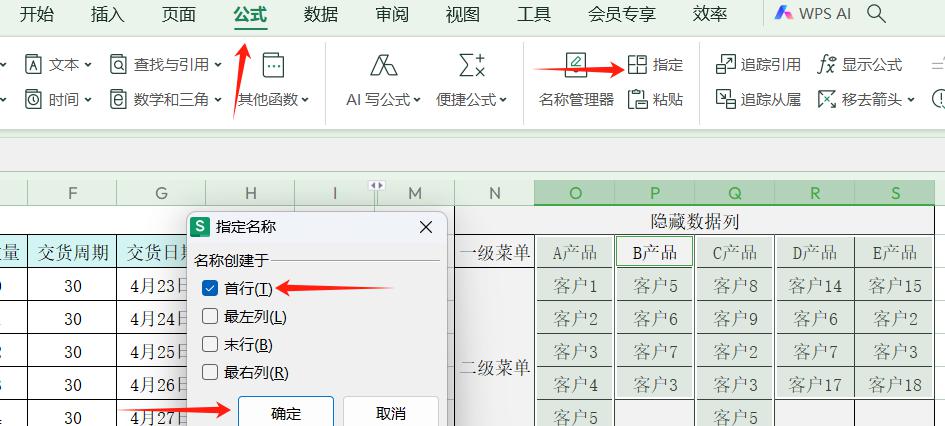Expand the 便捷公式 dropdown
The image size is (945, 426).
click(x=503, y=100)
